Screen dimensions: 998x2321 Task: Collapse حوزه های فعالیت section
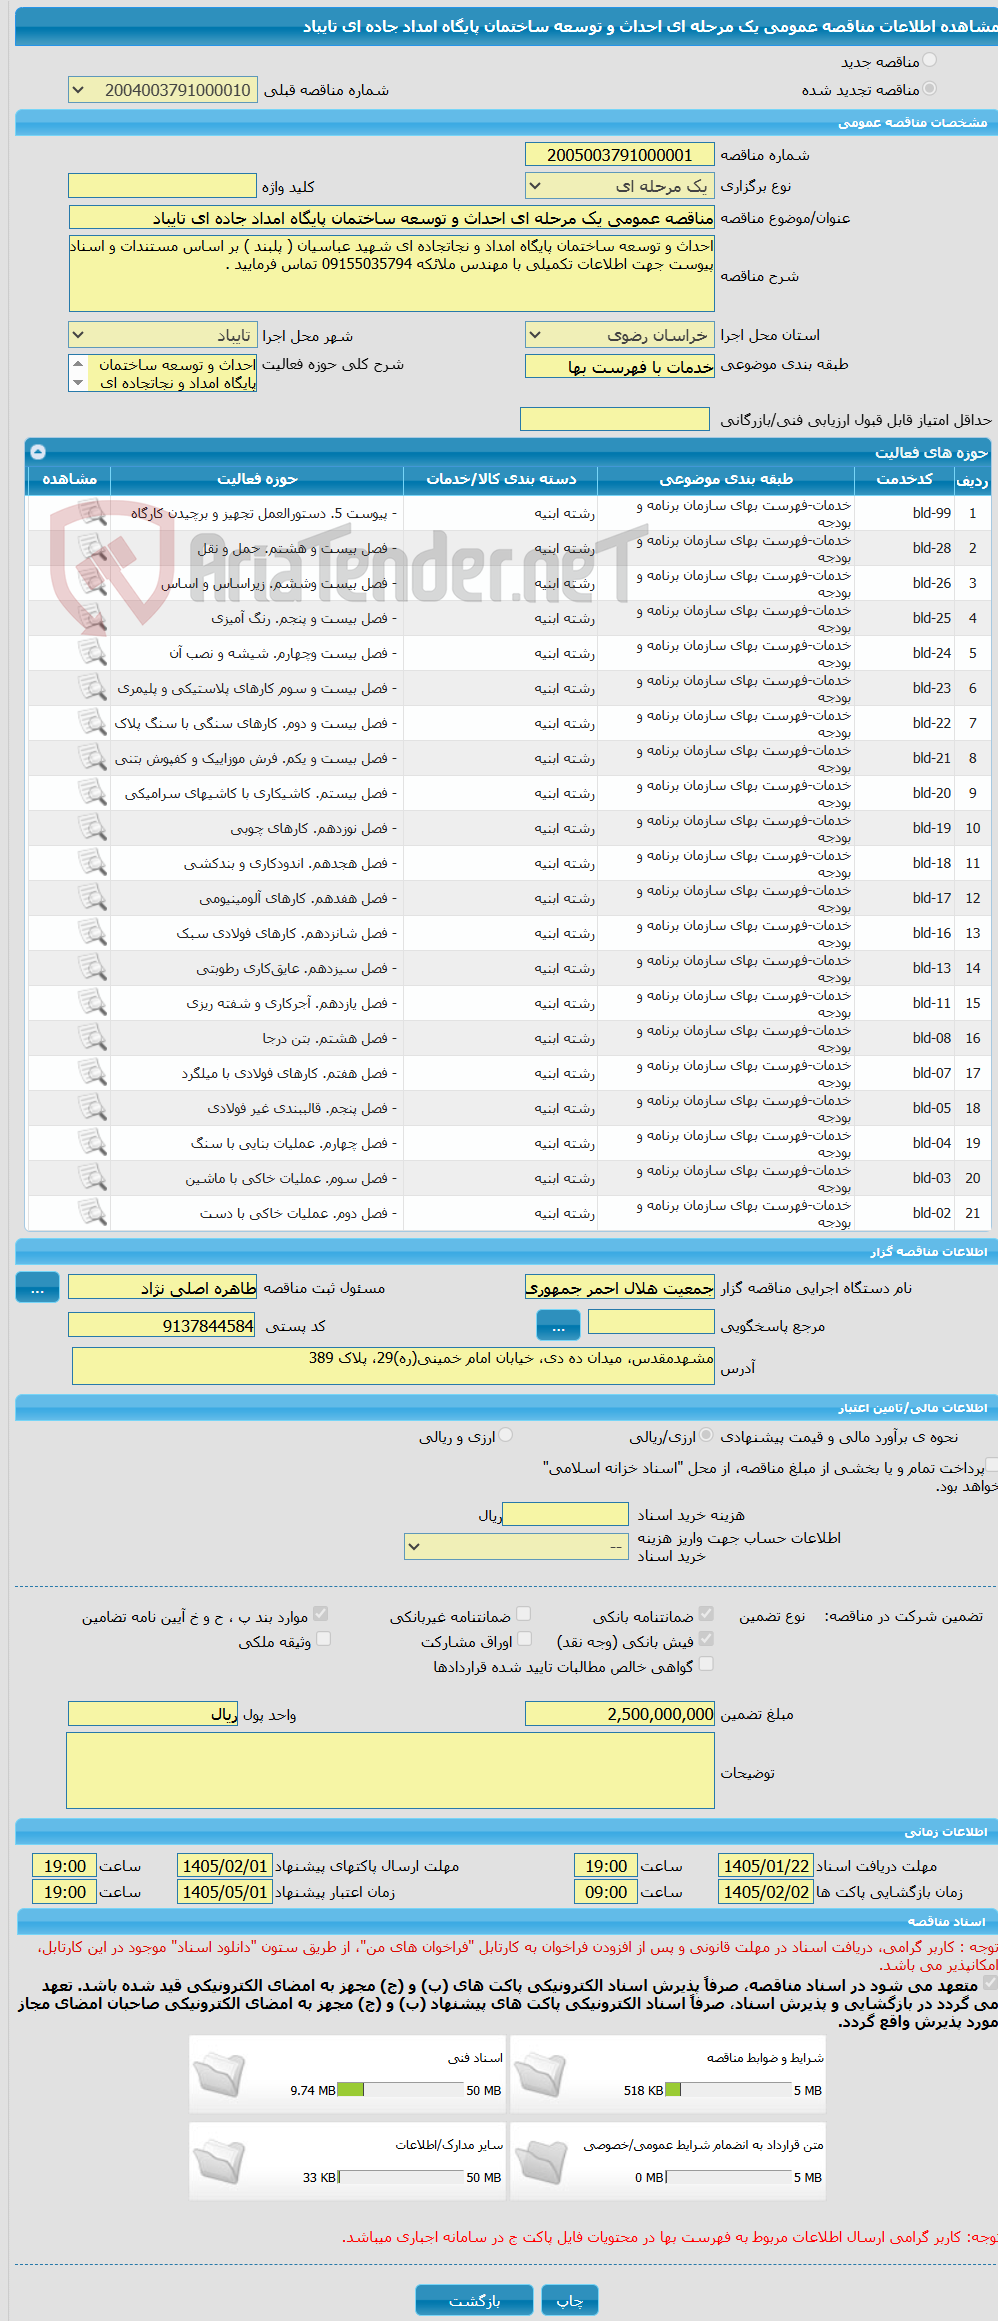coord(38,452)
